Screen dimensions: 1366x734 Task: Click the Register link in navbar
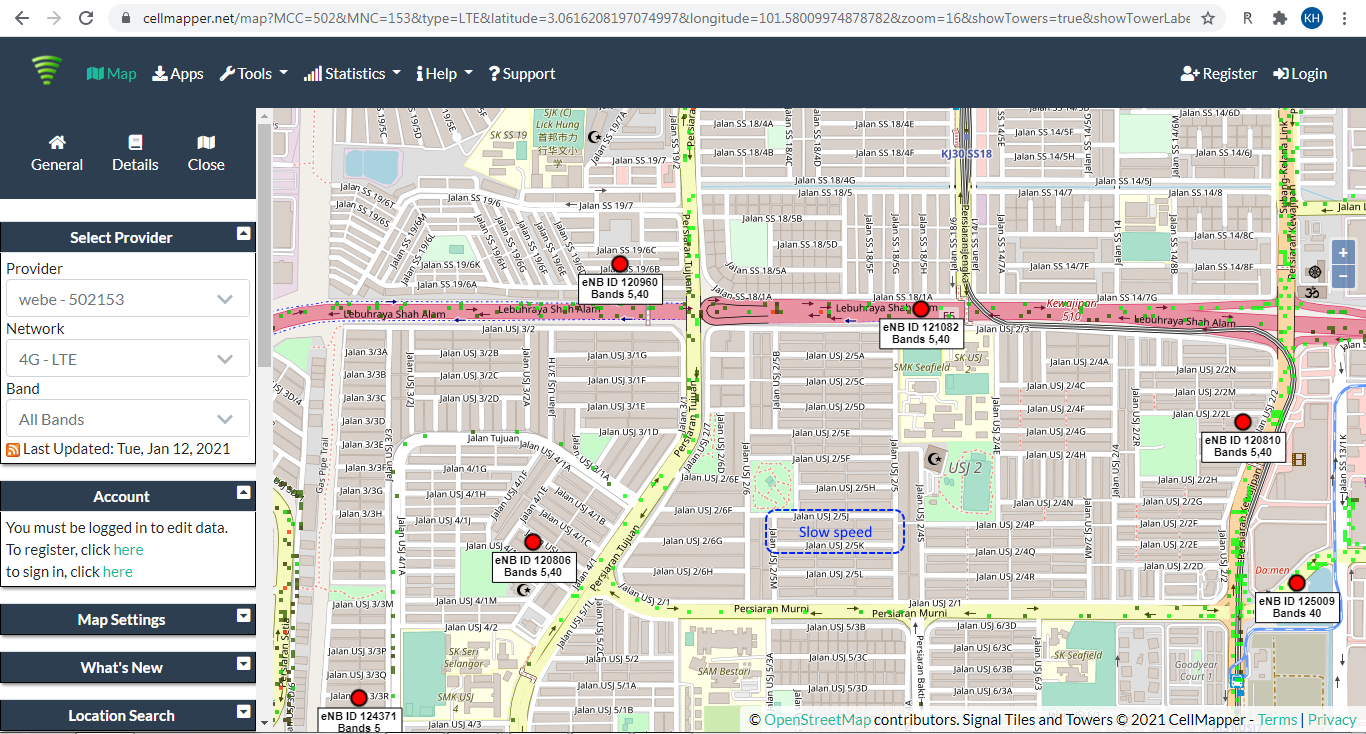(x=1219, y=73)
